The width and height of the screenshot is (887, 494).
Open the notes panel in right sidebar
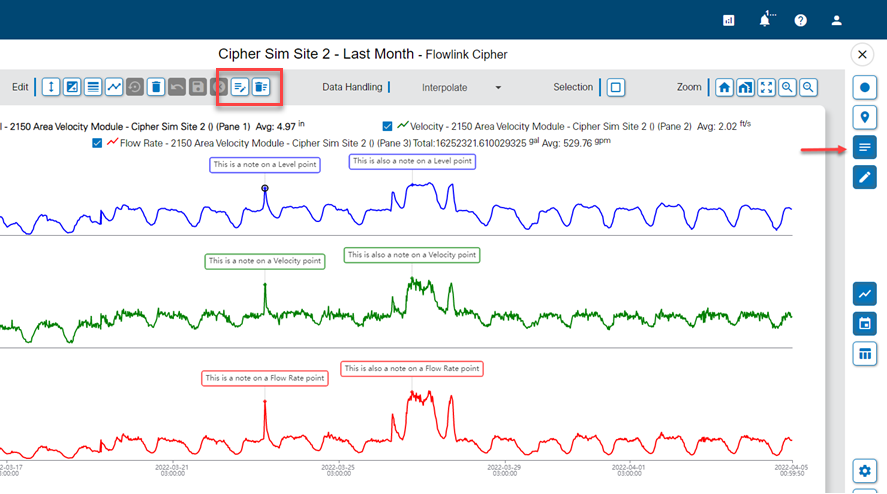coord(865,149)
